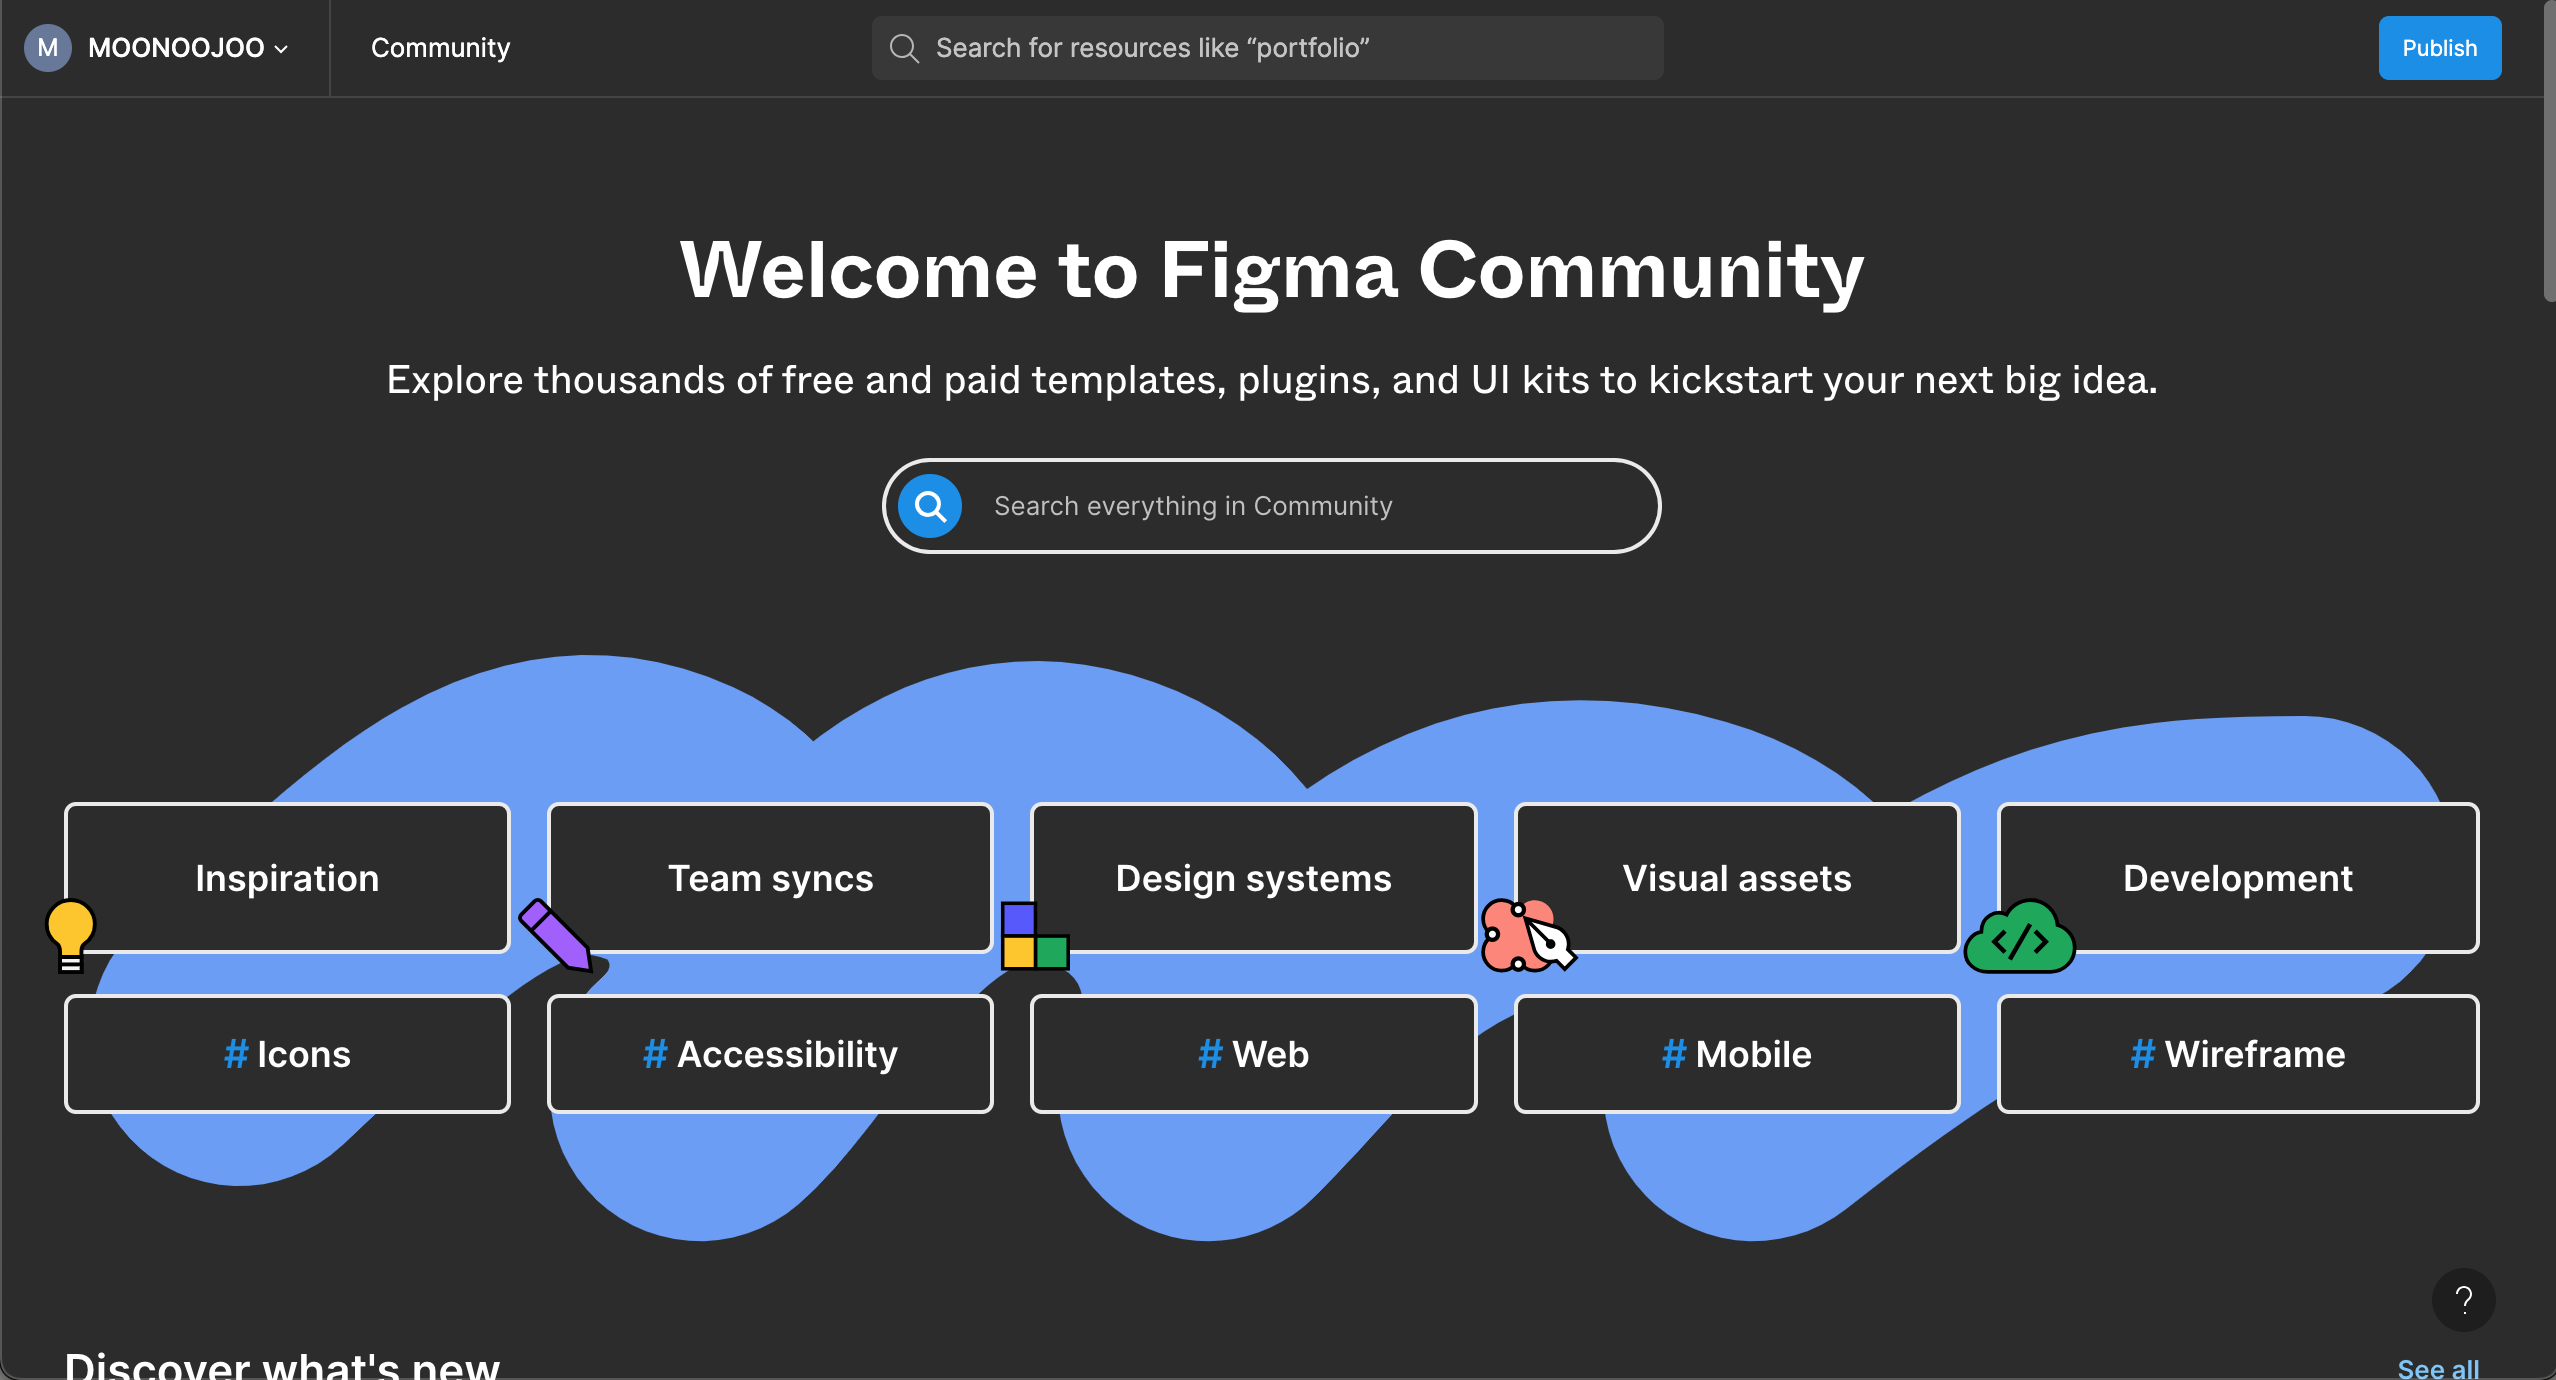Click top bar search magnifier icon
The height and width of the screenshot is (1380, 2556).
pyautogui.click(x=904, y=48)
